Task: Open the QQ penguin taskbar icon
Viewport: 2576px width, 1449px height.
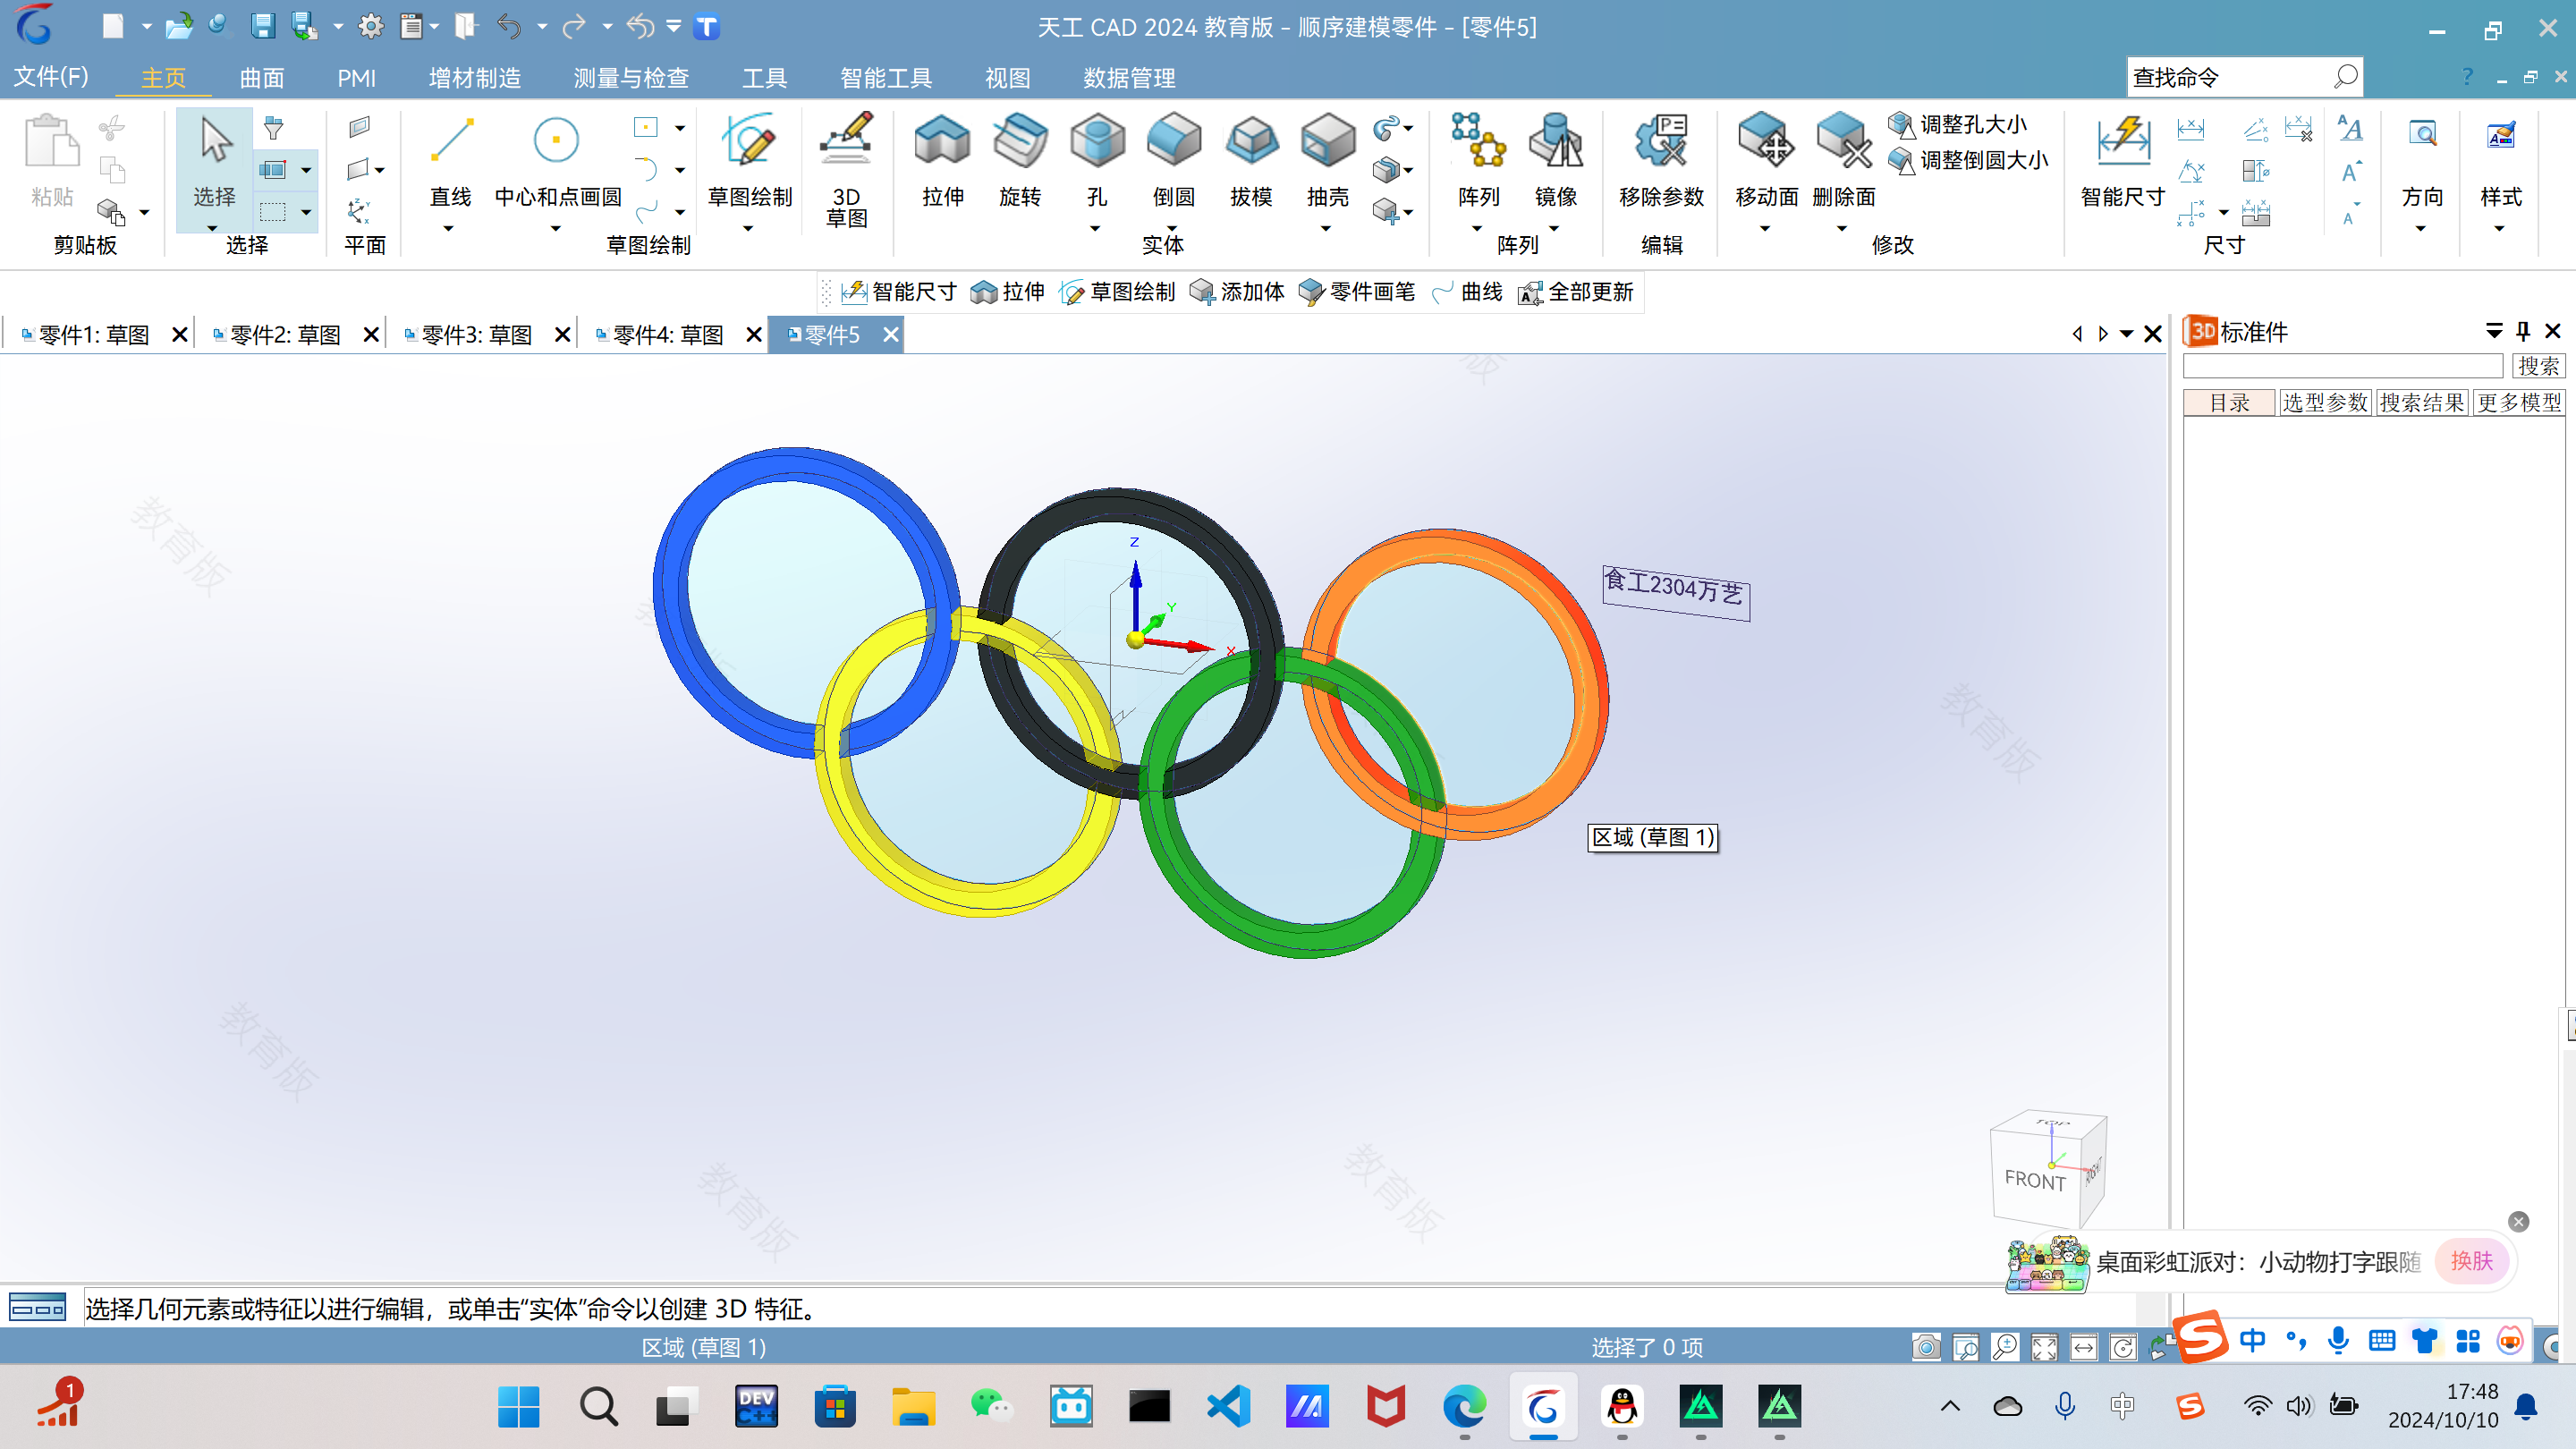Action: (x=1622, y=1406)
